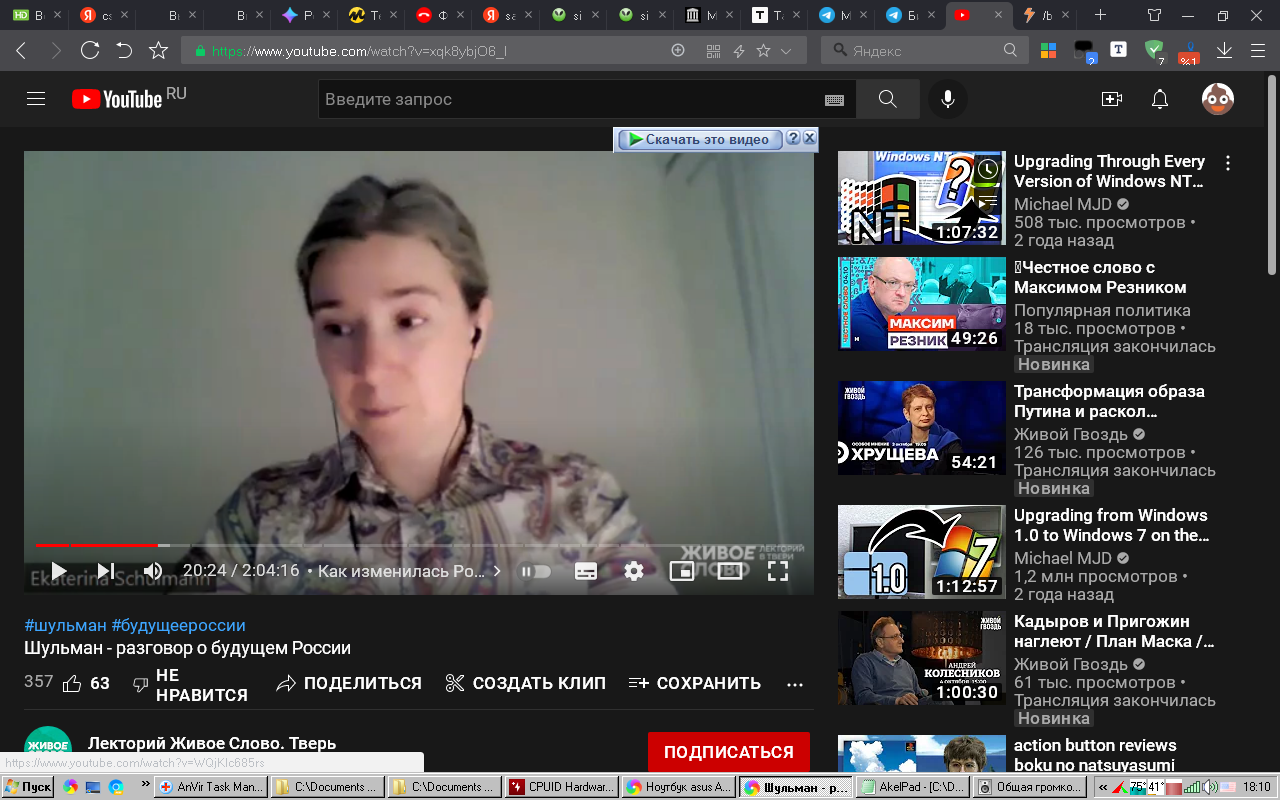Skip to the next video
1280x800 pixels.
[x=106, y=571]
